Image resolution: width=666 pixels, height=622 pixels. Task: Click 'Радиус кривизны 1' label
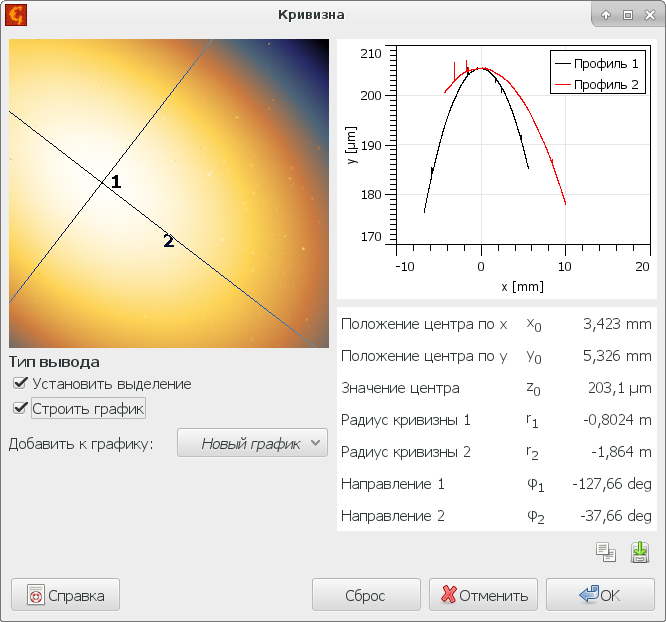point(406,420)
